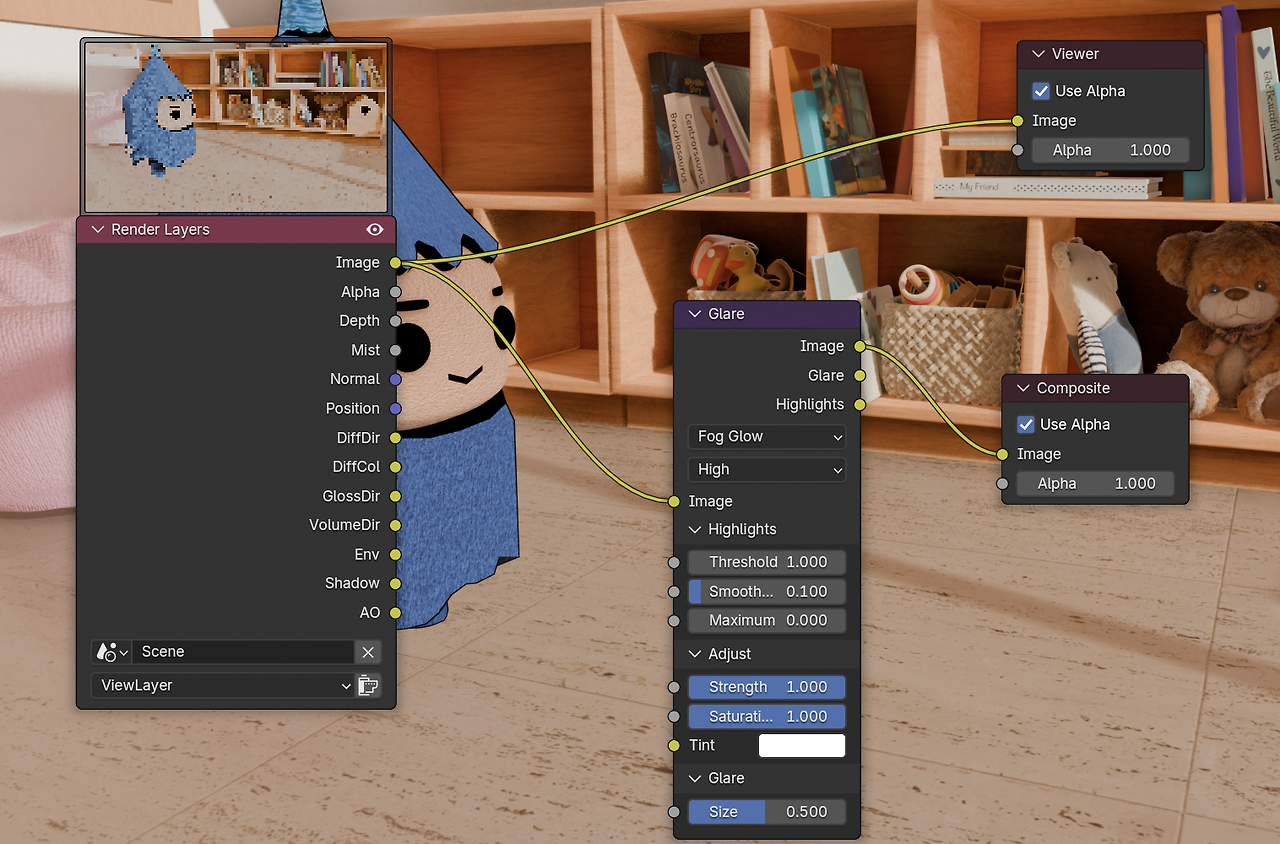
Task: Disable Use Alpha in the Viewer node
Action: (x=1041, y=91)
